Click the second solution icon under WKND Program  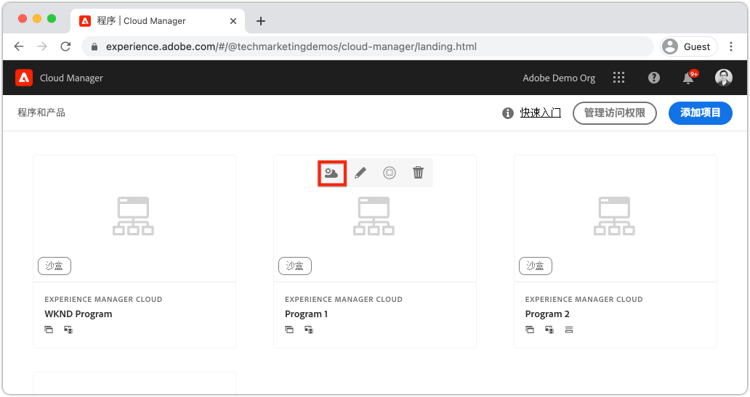[68, 330]
